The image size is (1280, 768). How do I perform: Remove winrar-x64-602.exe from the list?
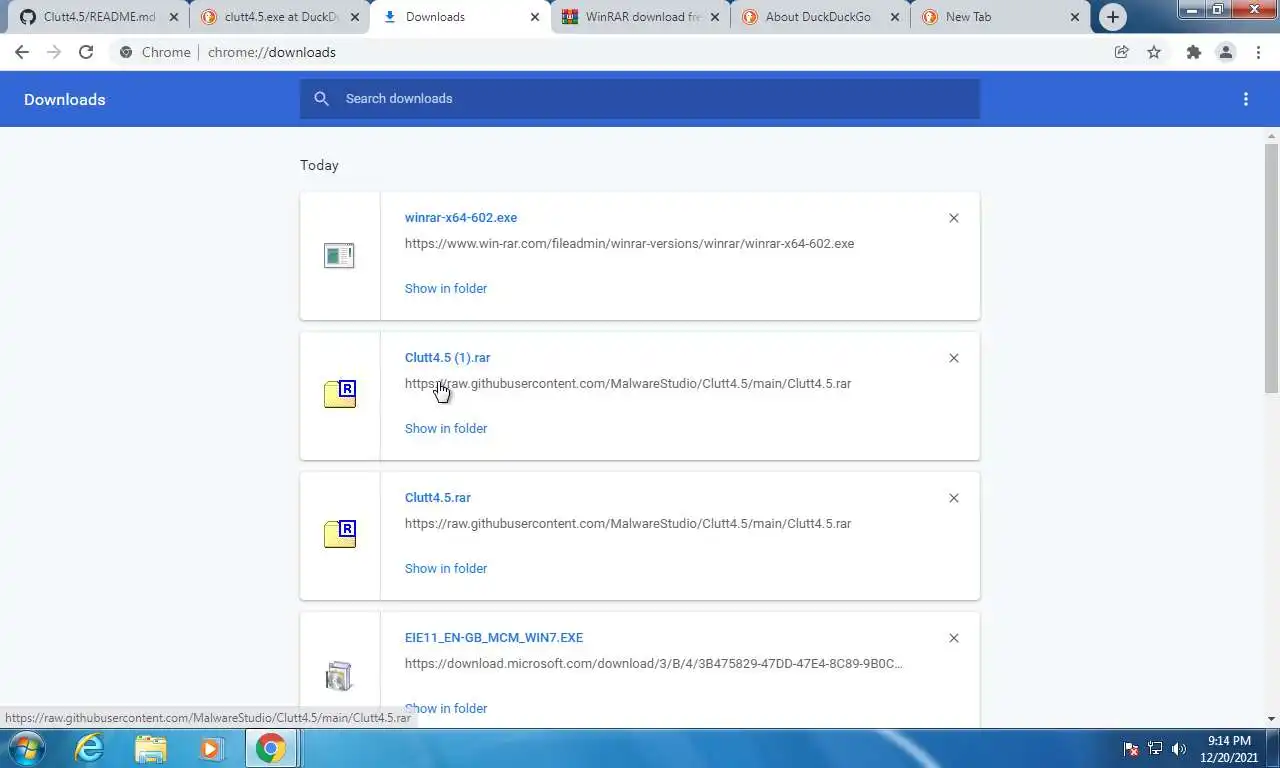click(x=954, y=218)
